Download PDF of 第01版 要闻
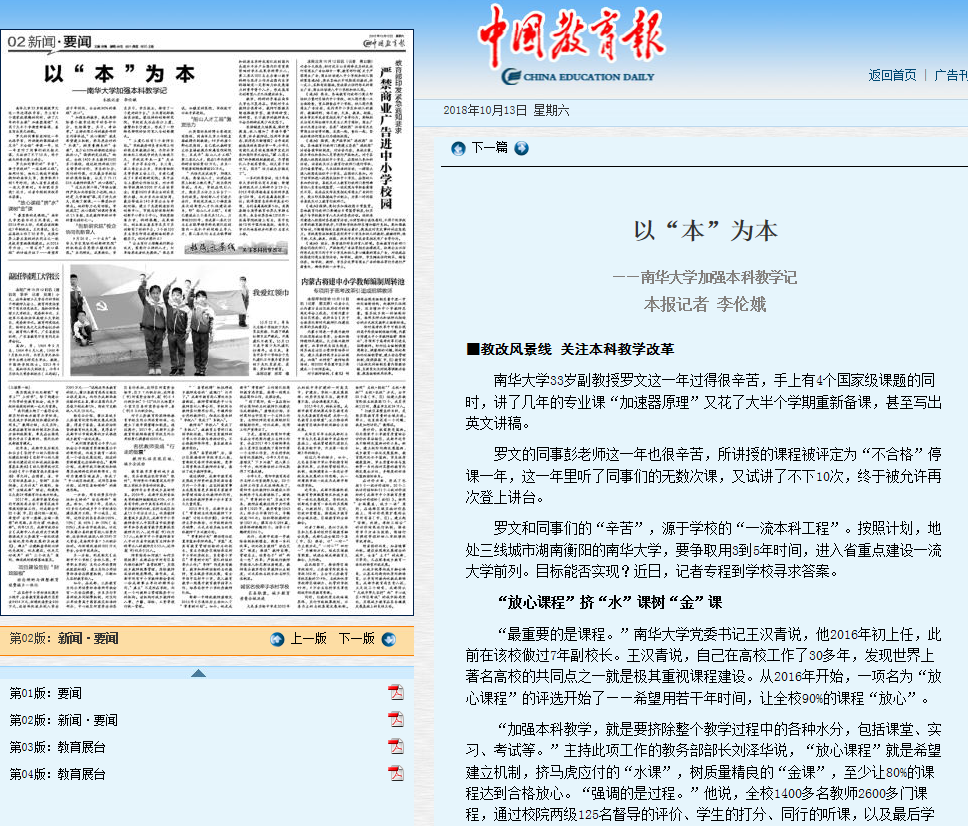The height and width of the screenshot is (826, 968). [396, 693]
